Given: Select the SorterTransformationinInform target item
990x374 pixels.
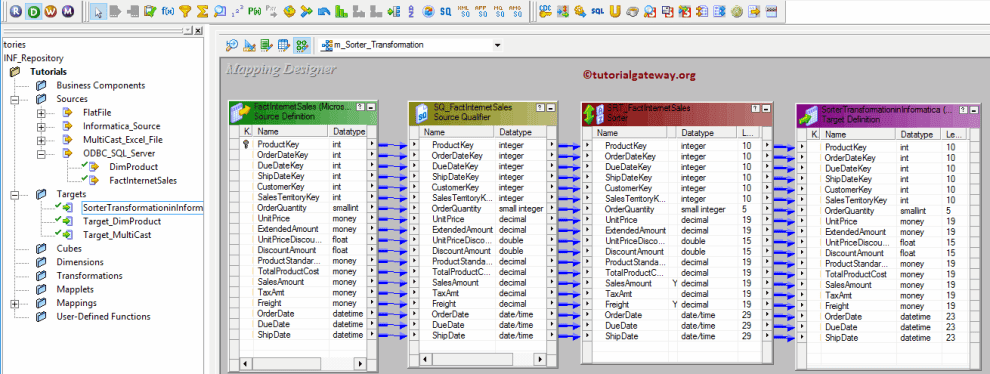Looking at the screenshot, I should pyautogui.click(x=142, y=208).
